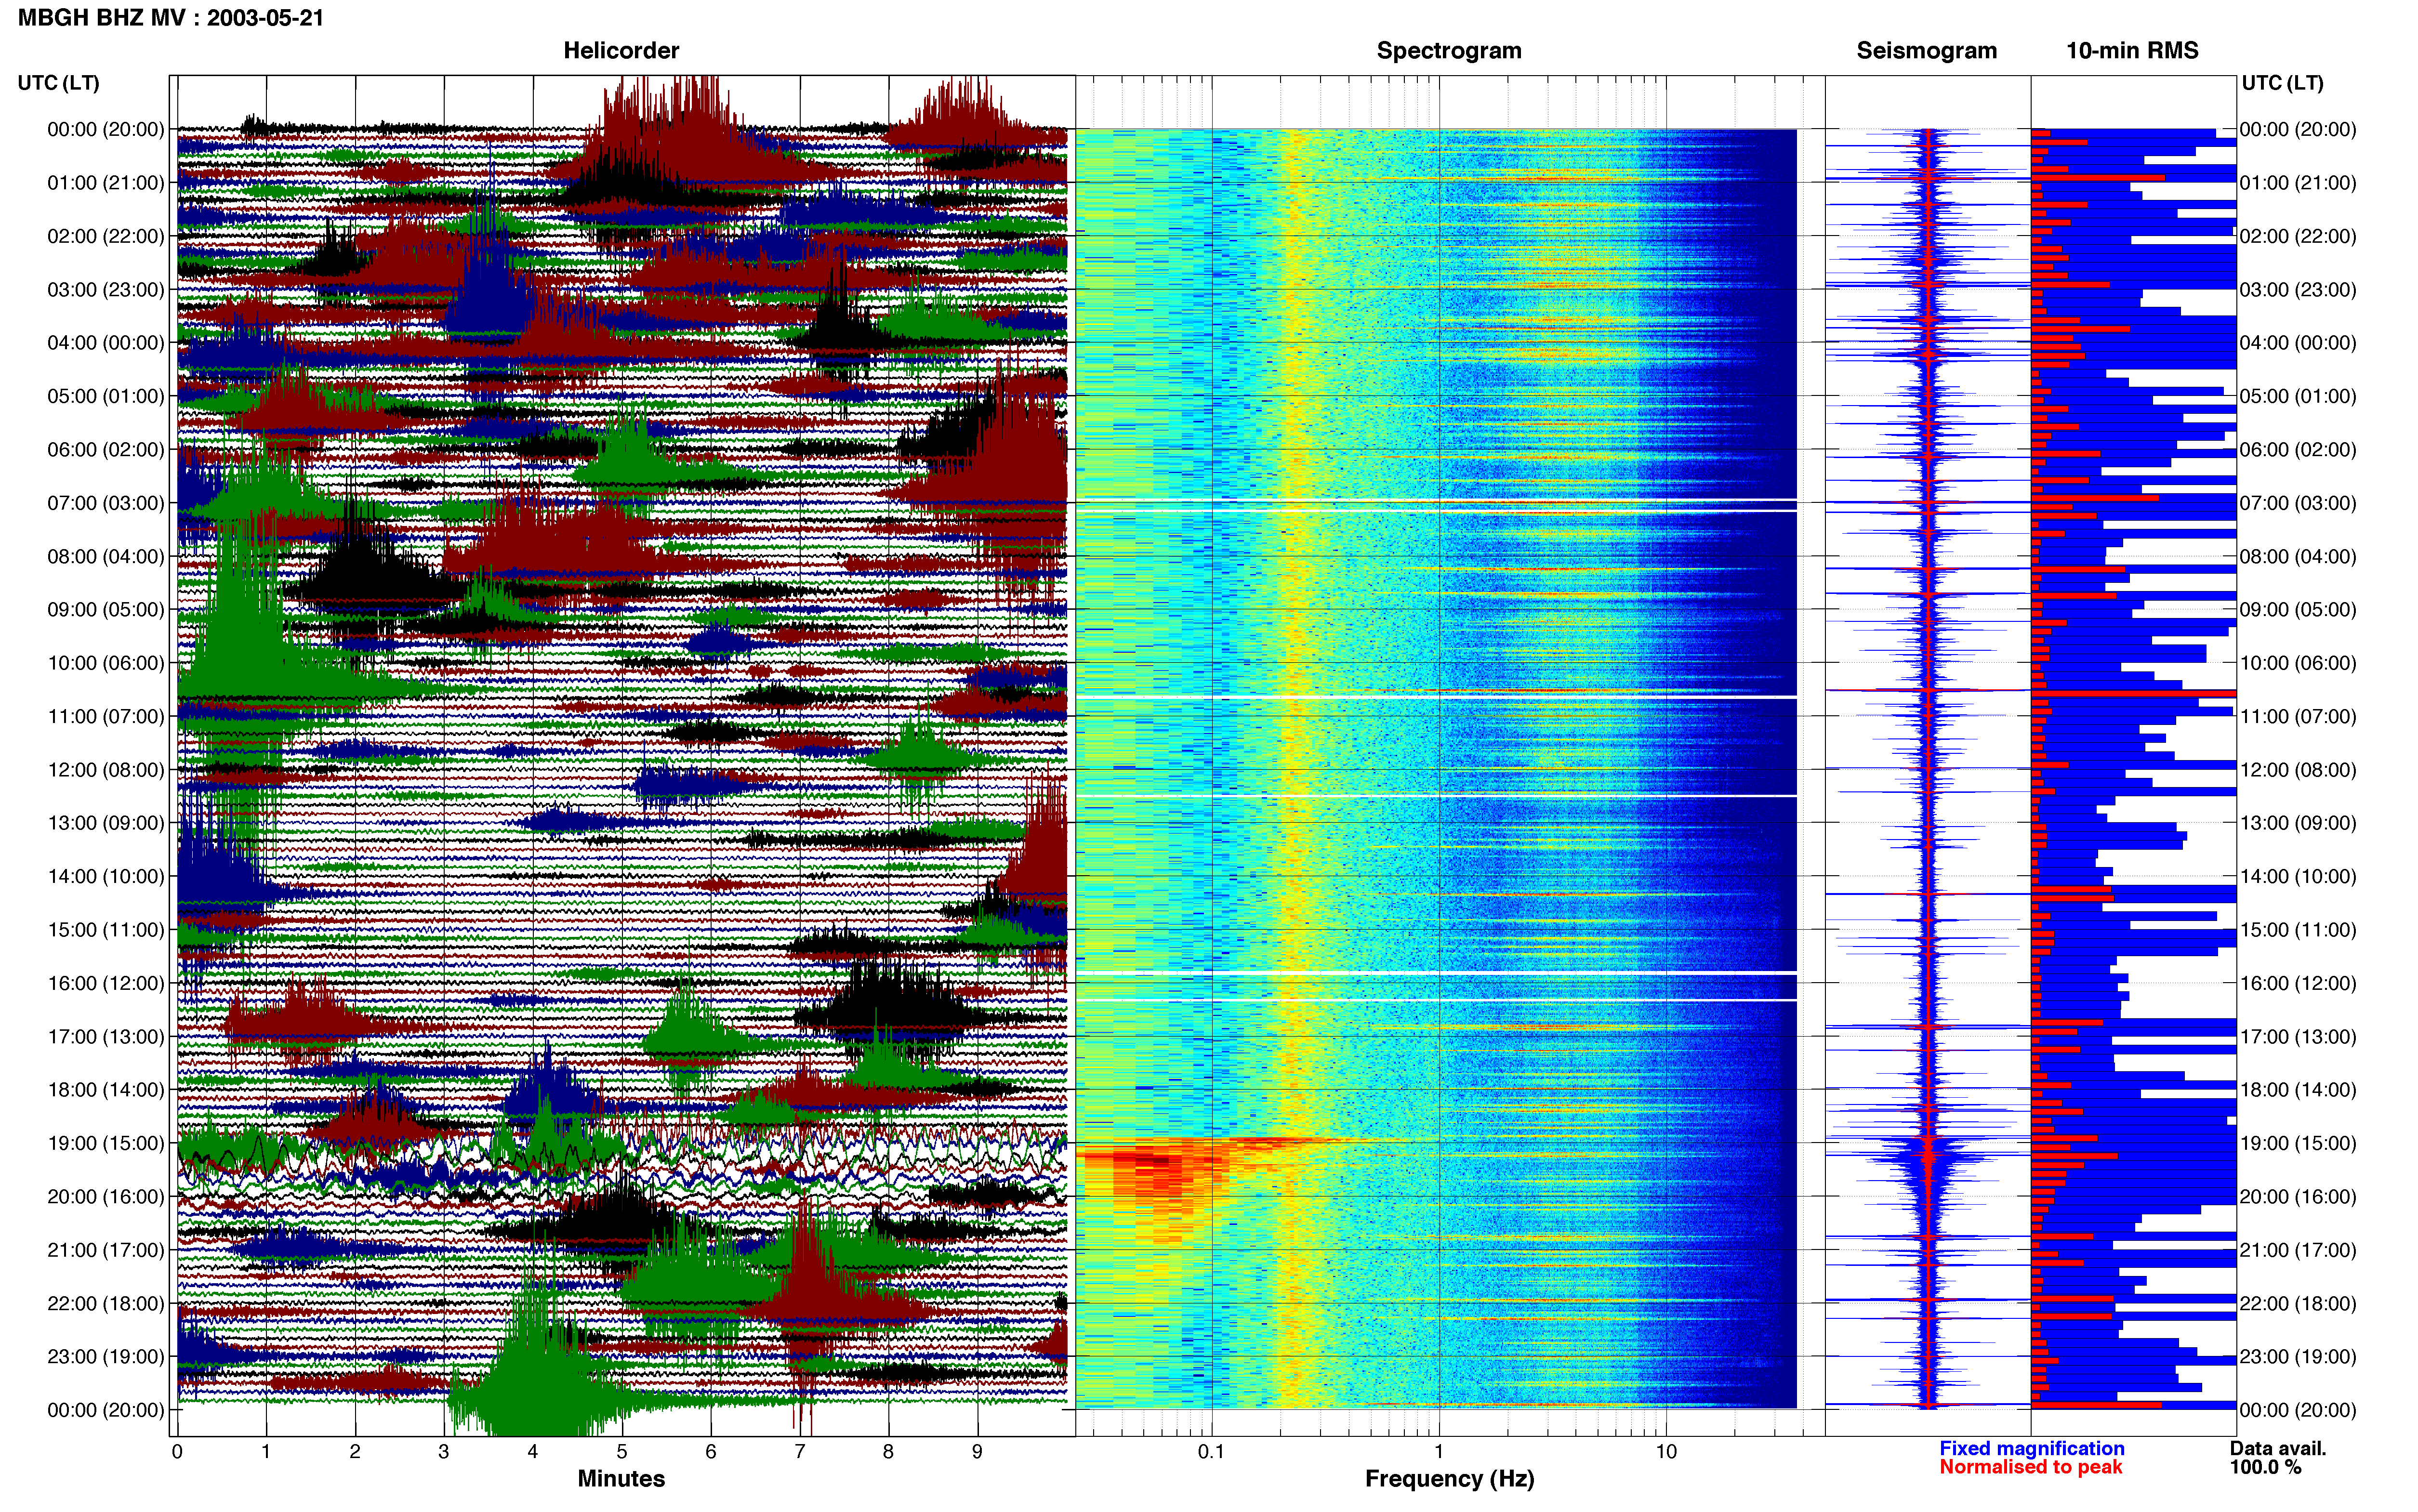Click the left axis label '15:00 (11:00)'
This screenshot has width=2418, height=1512.
tap(105, 930)
